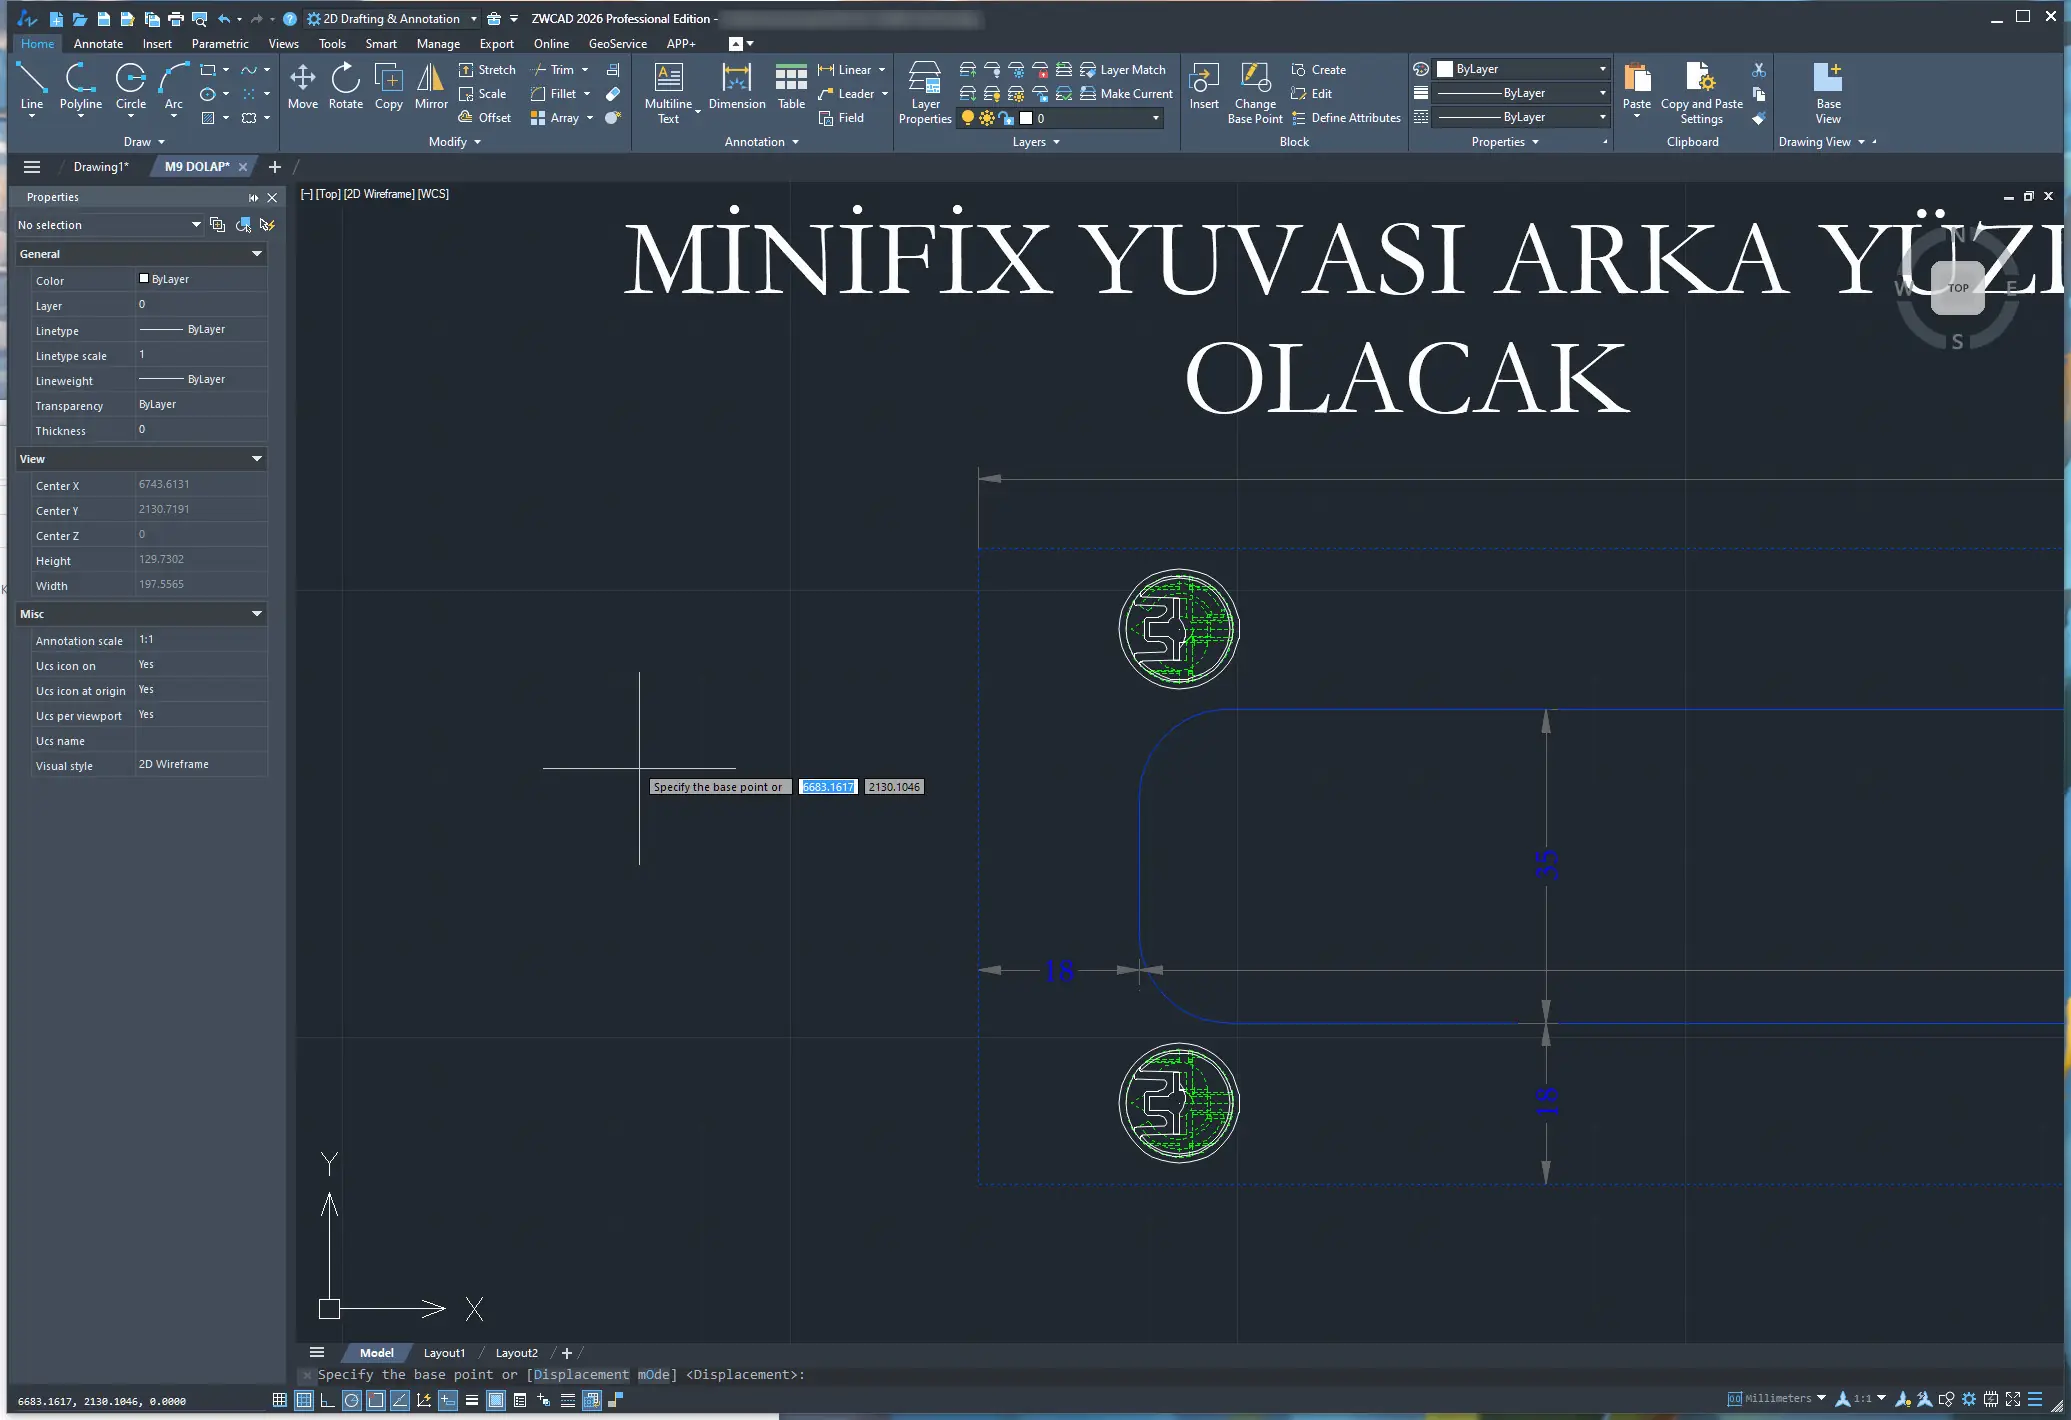The width and height of the screenshot is (2071, 1420).
Task: Click the X coordinate input field
Action: tap(828, 787)
